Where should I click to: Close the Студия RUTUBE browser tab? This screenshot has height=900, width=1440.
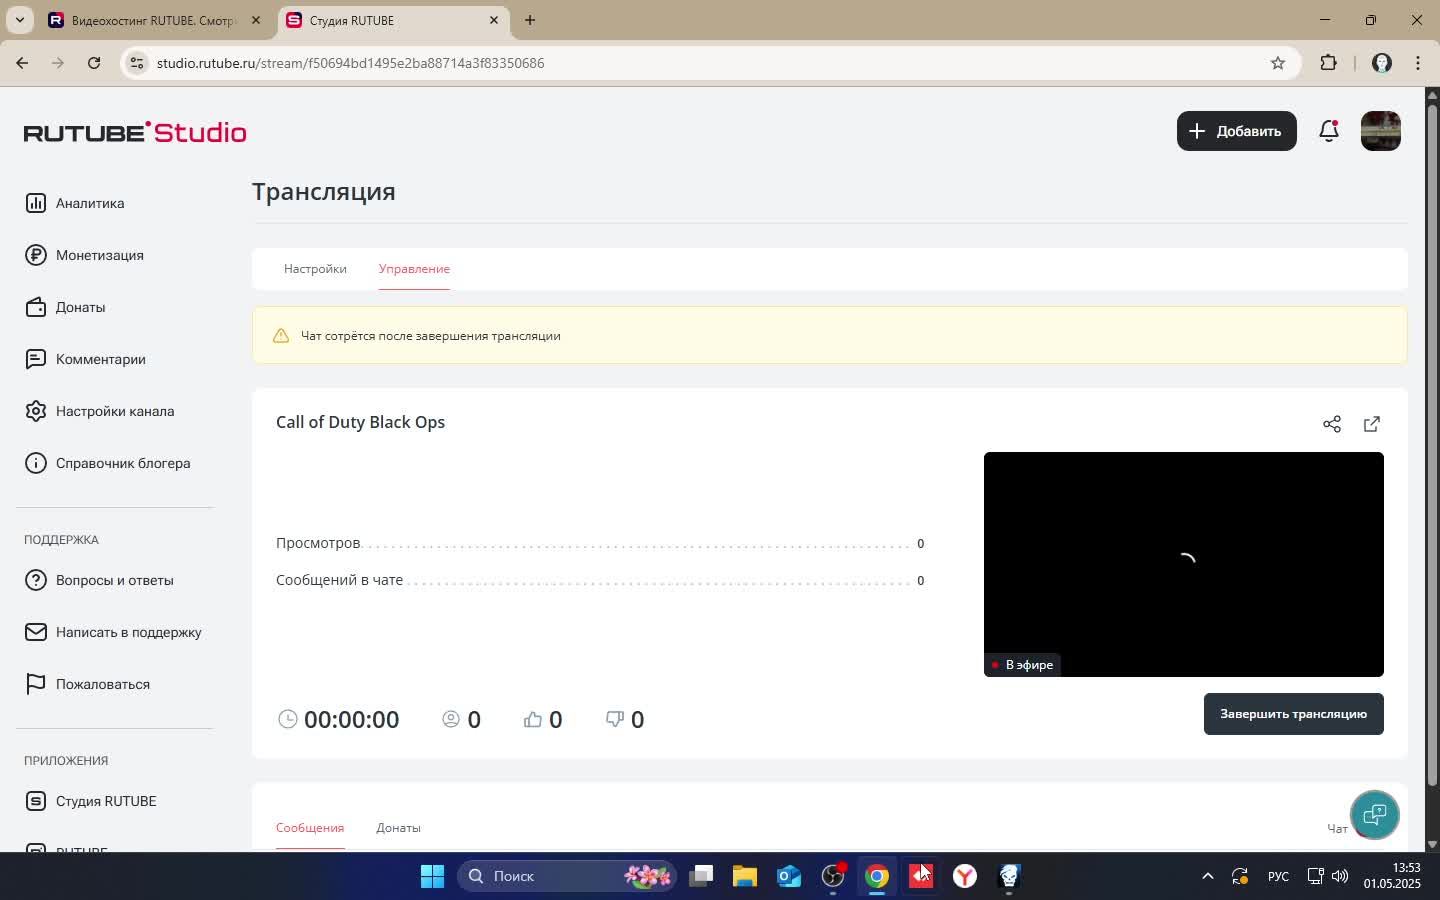pos(493,20)
